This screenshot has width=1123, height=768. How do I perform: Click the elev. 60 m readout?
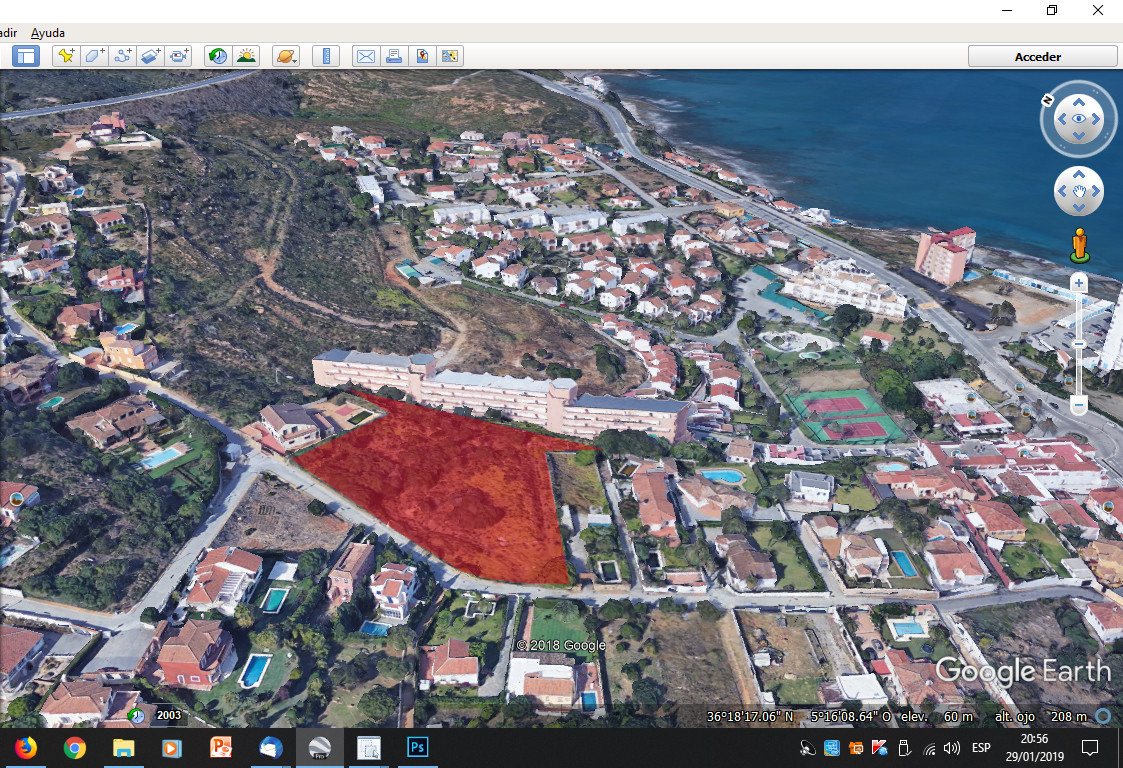(937, 716)
